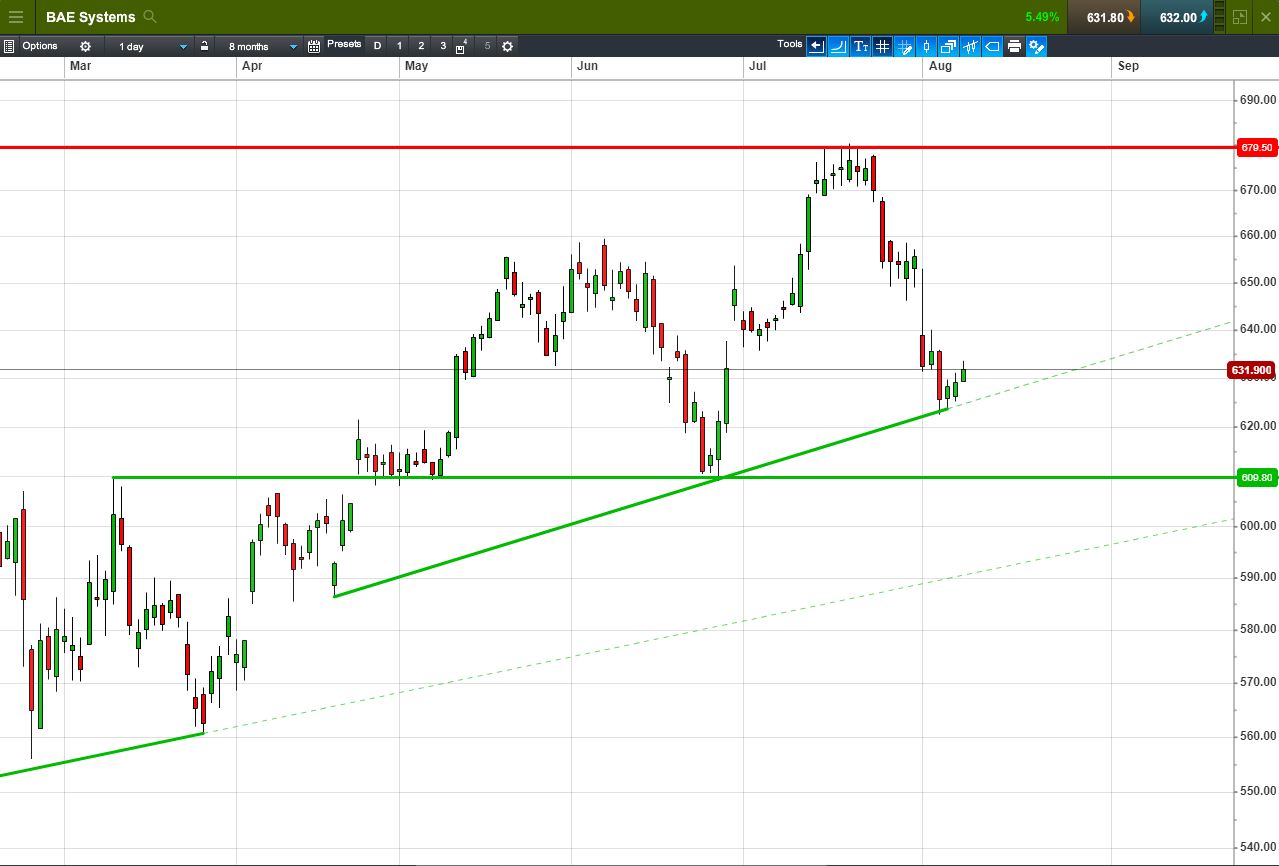Click the back arrow tool icon

[816, 46]
